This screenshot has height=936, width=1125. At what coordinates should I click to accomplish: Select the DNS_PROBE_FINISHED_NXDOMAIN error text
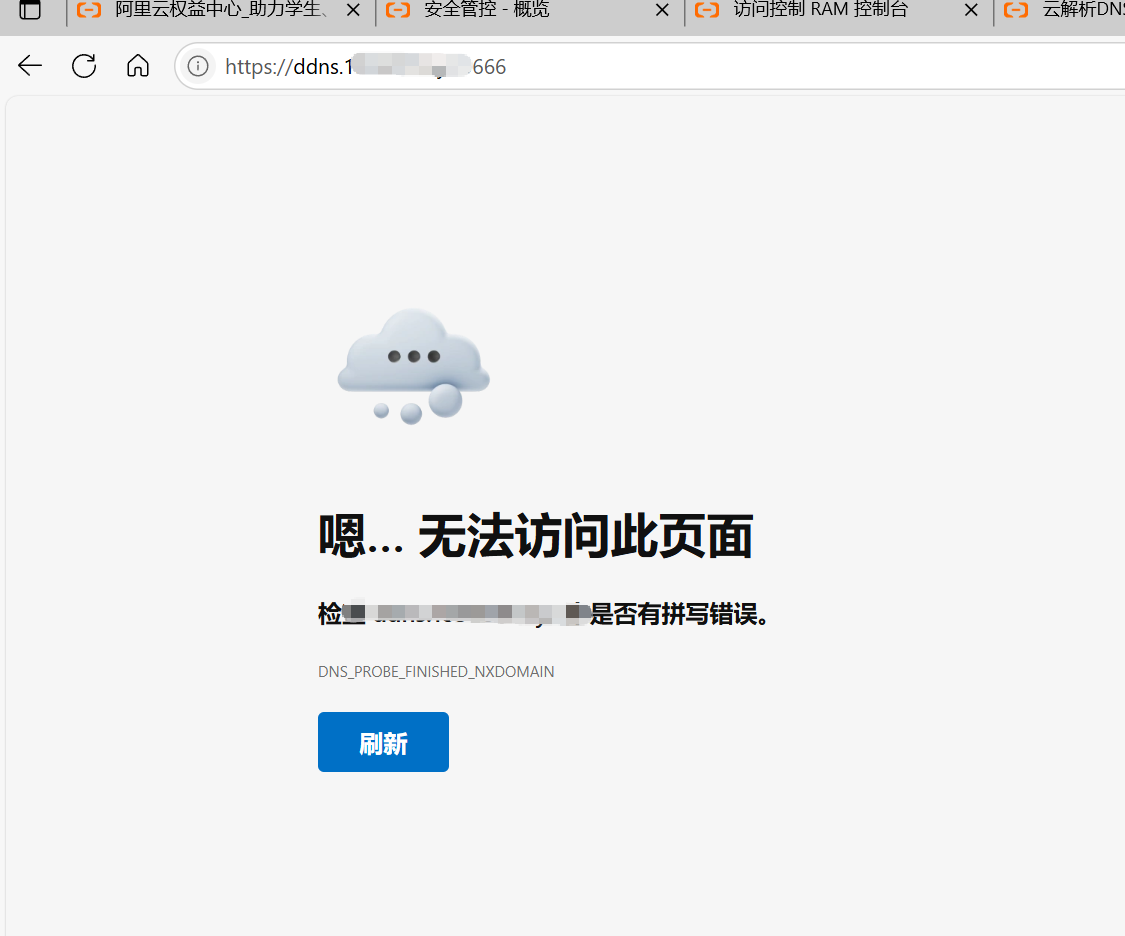(436, 672)
